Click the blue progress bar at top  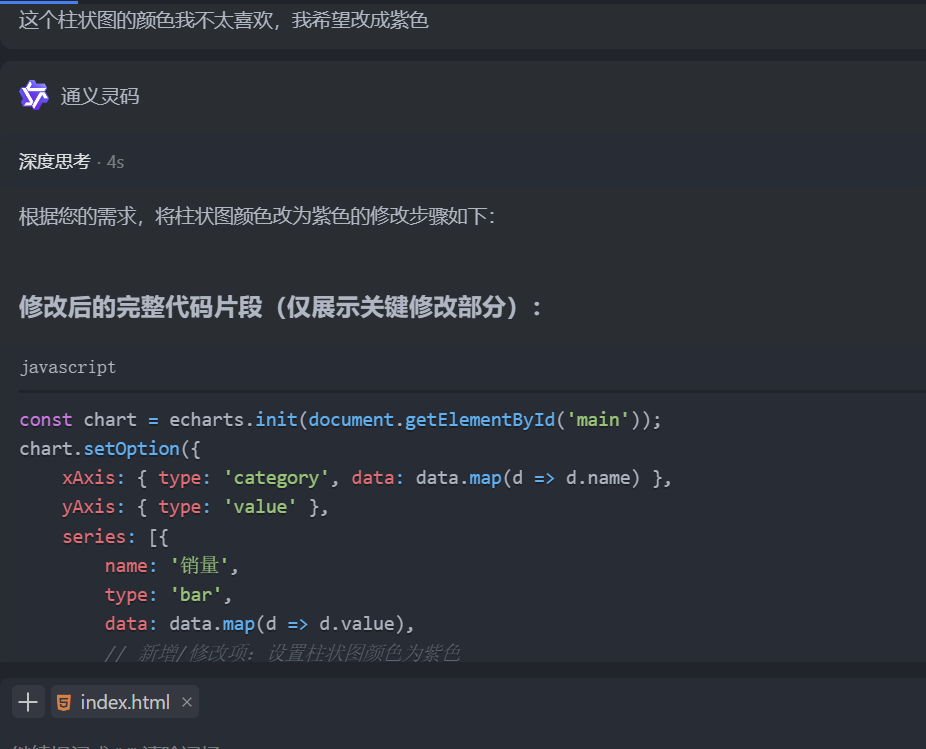(x=39, y=2)
